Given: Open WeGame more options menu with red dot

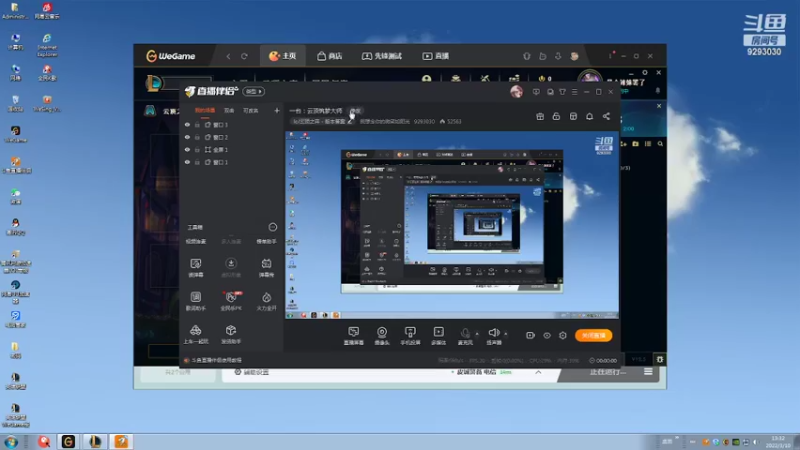Looking at the screenshot, I should tap(610, 56).
